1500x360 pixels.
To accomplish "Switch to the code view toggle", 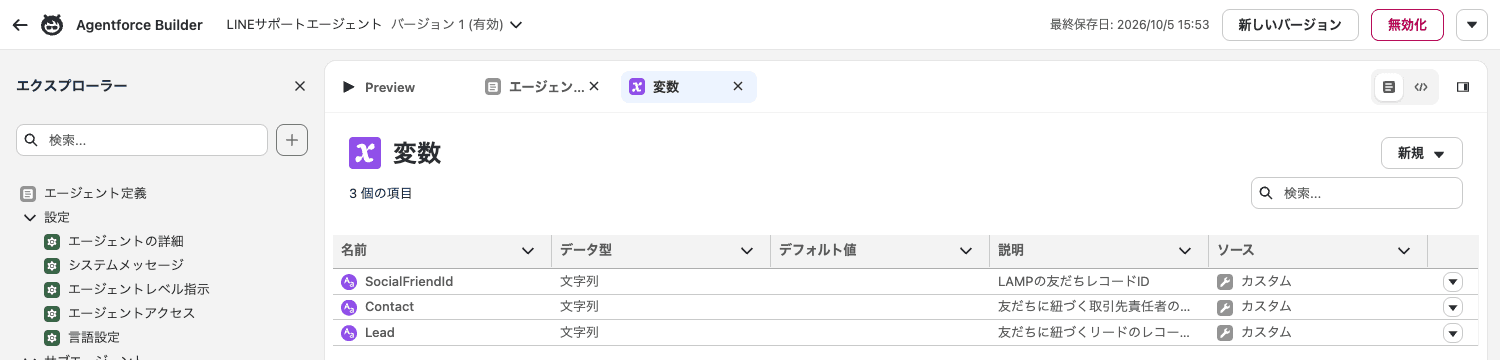I will click(x=1421, y=87).
